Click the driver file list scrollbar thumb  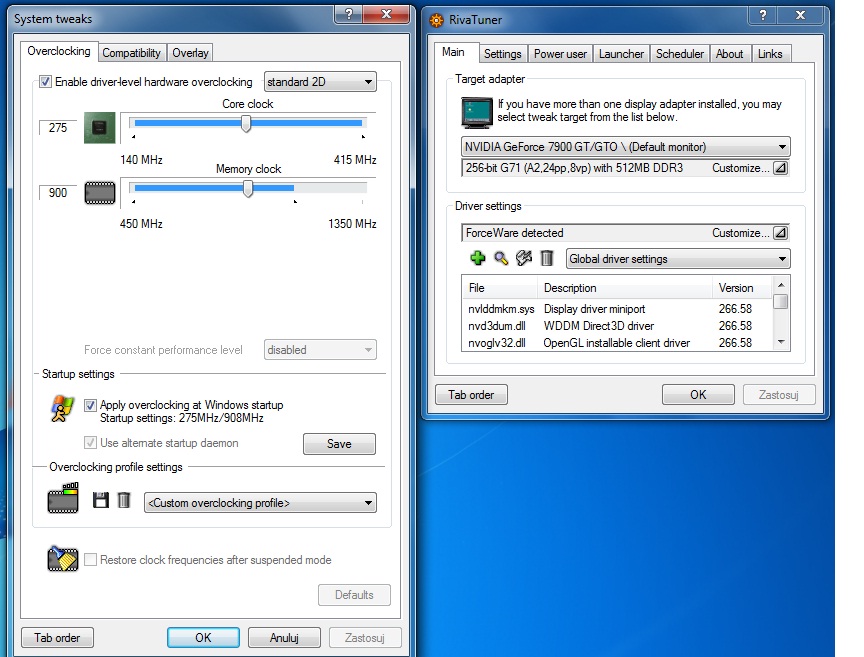(780, 302)
